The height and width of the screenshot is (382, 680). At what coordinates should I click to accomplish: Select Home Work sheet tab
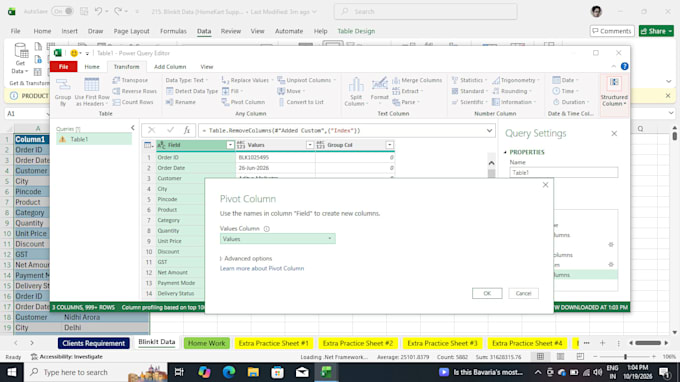click(x=206, y=343)
